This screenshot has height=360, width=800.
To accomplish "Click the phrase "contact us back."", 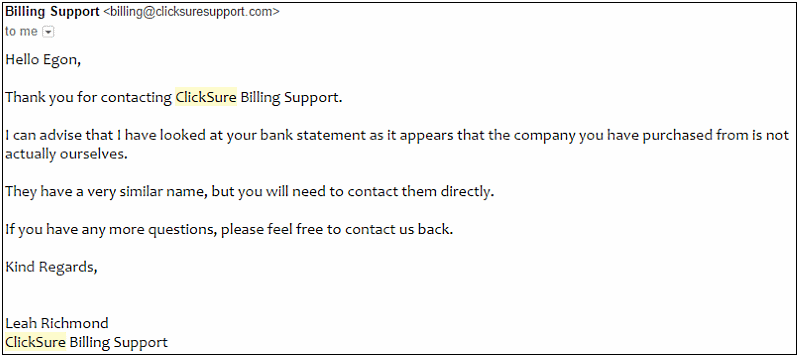I will (399, 230).
